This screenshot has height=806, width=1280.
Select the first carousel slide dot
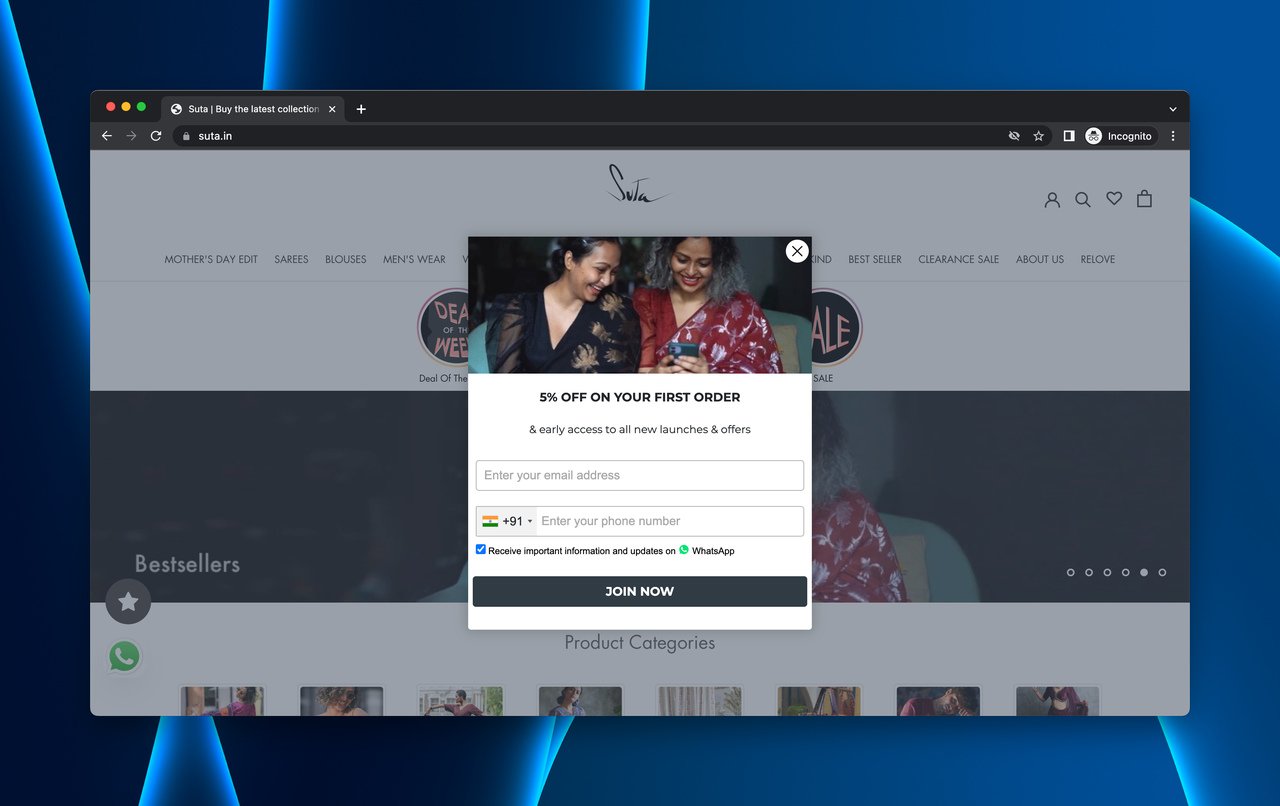click(1071, 572)
